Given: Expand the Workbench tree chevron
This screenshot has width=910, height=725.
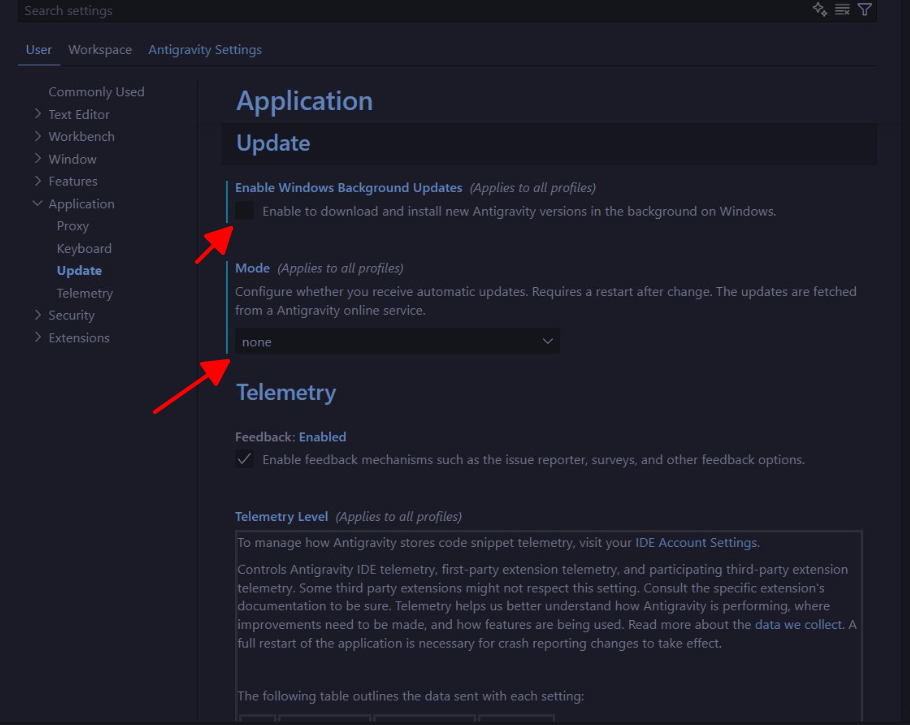Looking at the screenshot, I should click(x=38, y=136).
